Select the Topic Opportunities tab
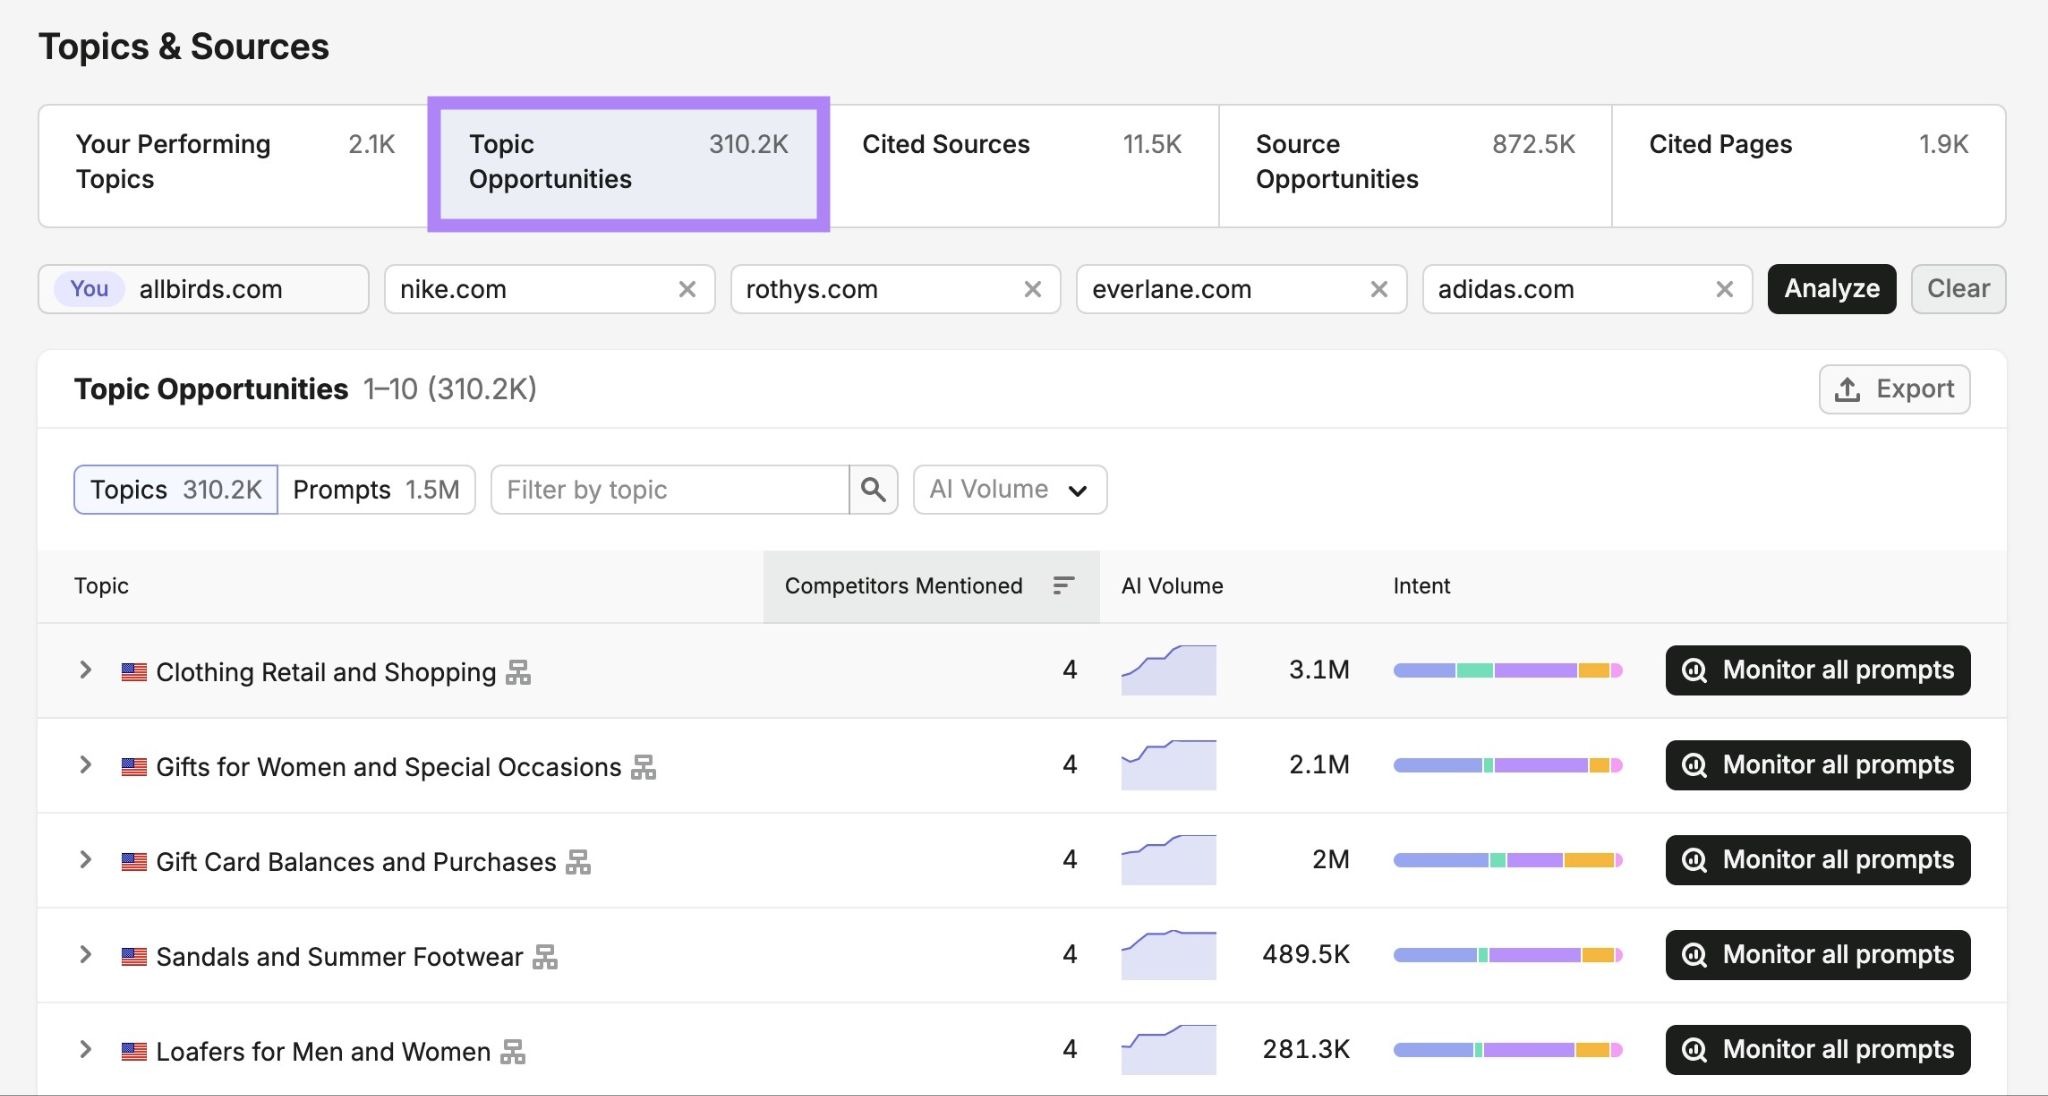The width and height of the screenshot is (2048, 1096). coord(629,164)
